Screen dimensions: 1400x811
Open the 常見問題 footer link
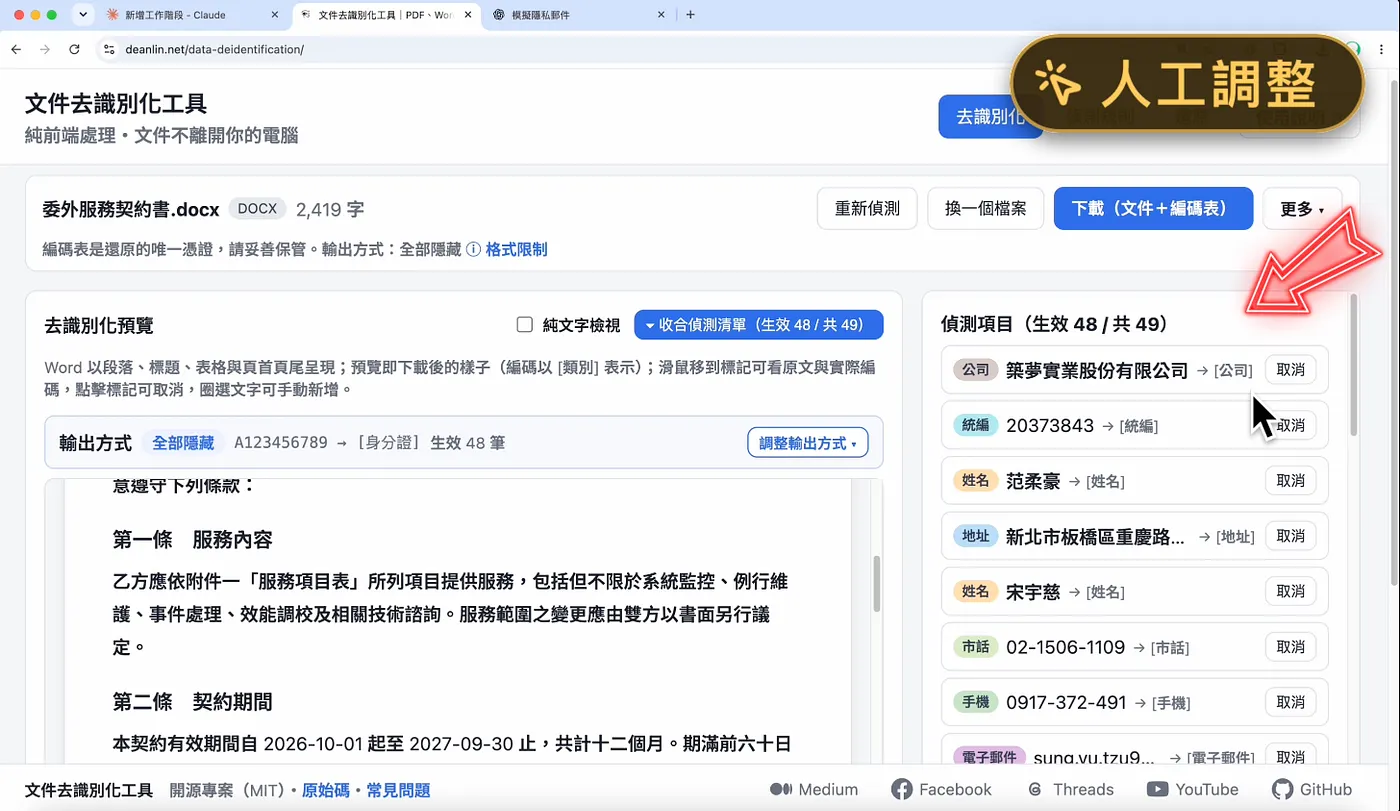pos(398,790)
